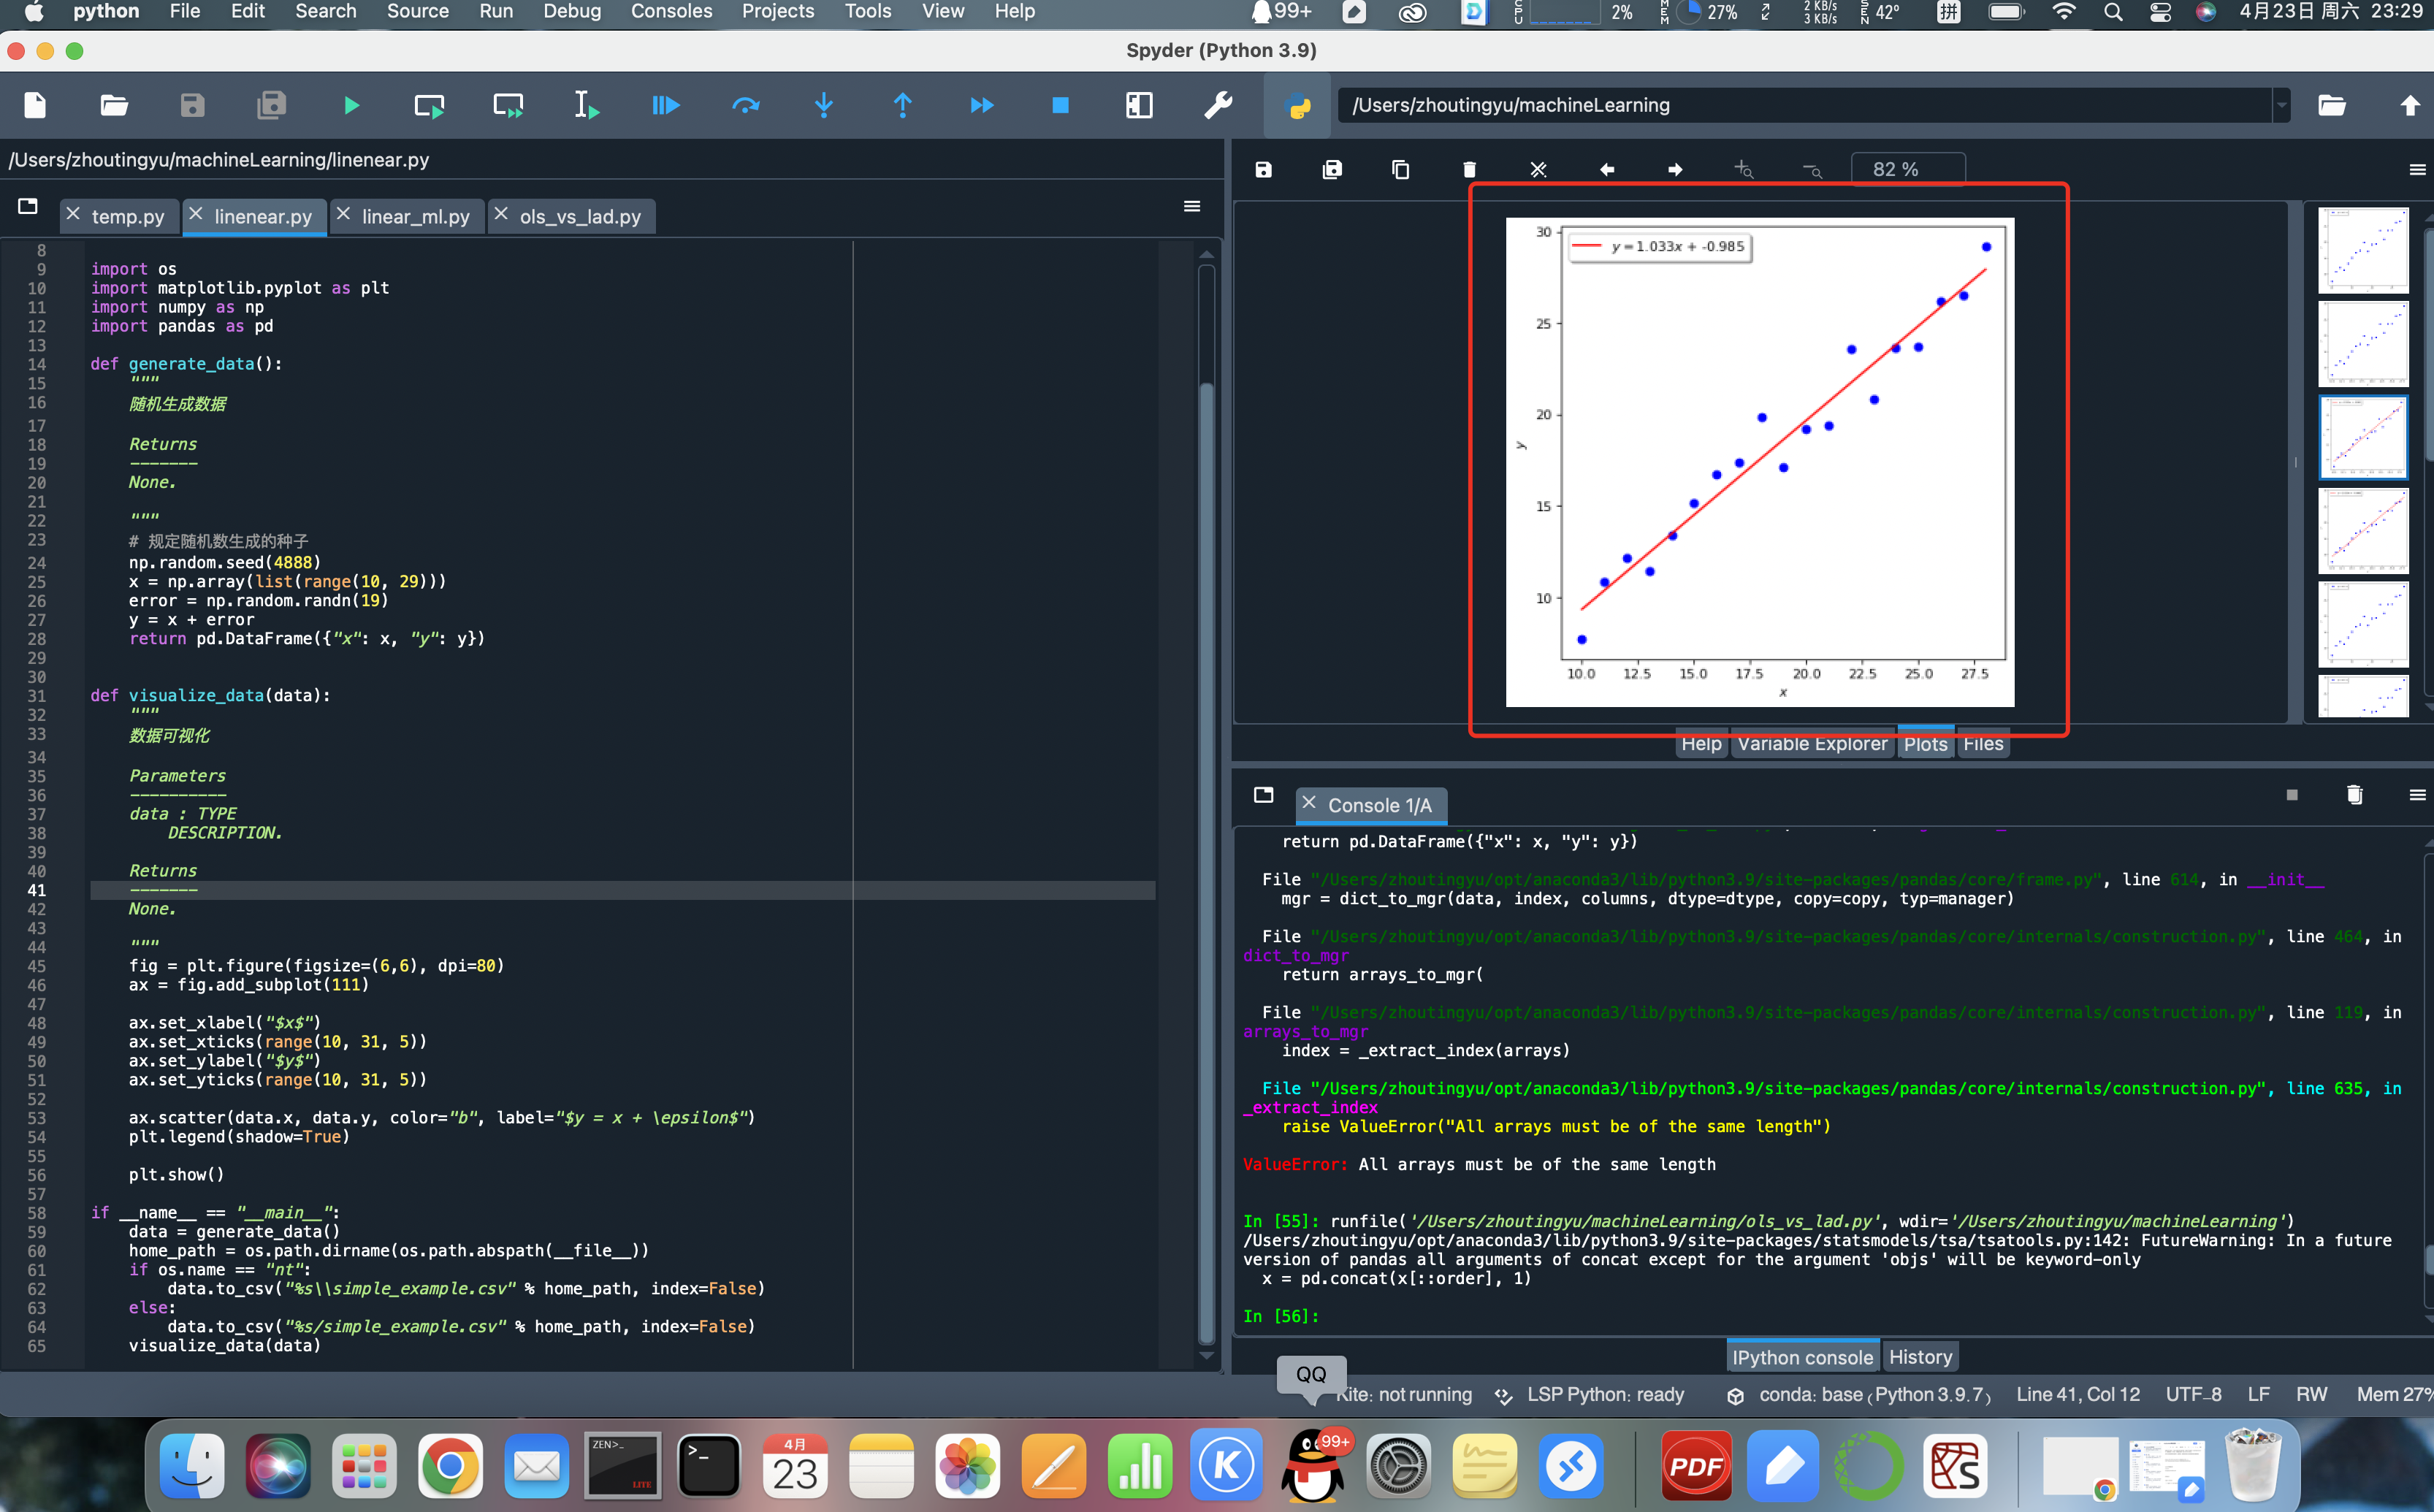Stop debugging square icon
The image size is (2434, 1512).
[x=1061, y=105]
